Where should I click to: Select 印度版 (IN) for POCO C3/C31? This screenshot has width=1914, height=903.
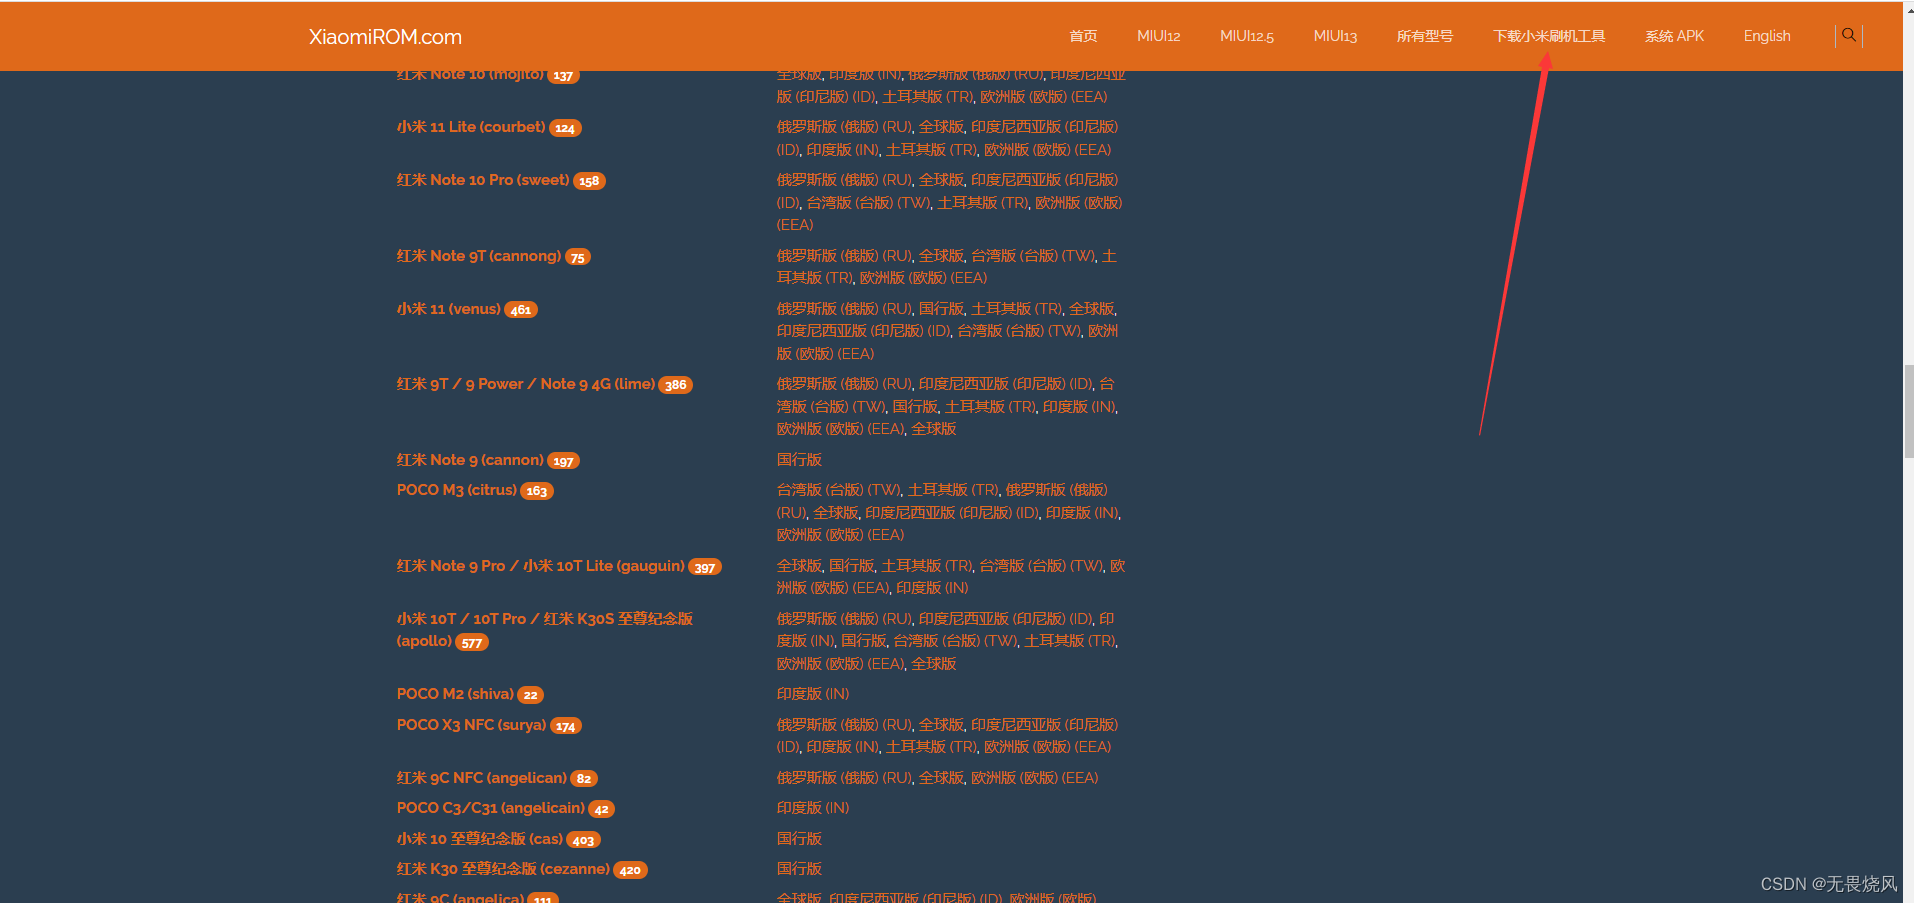point(813,808)
